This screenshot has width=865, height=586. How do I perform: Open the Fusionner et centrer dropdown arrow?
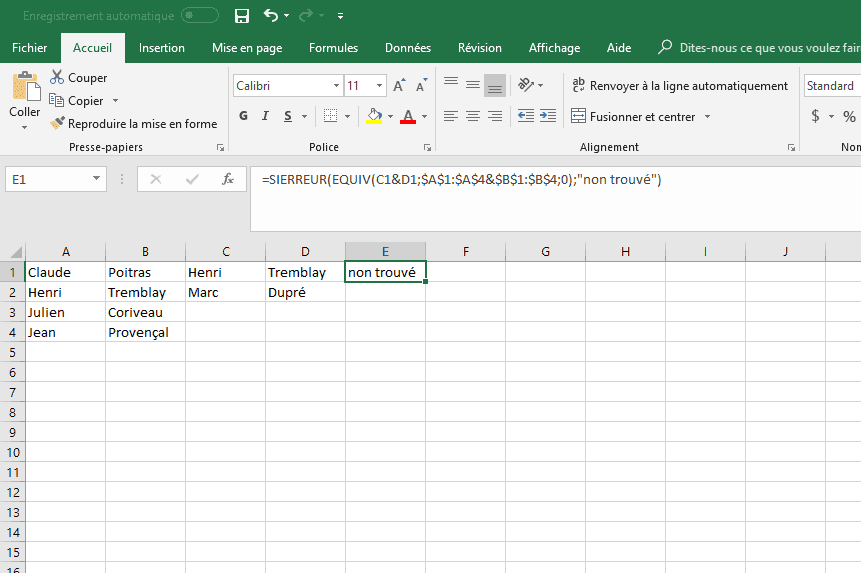707,117
